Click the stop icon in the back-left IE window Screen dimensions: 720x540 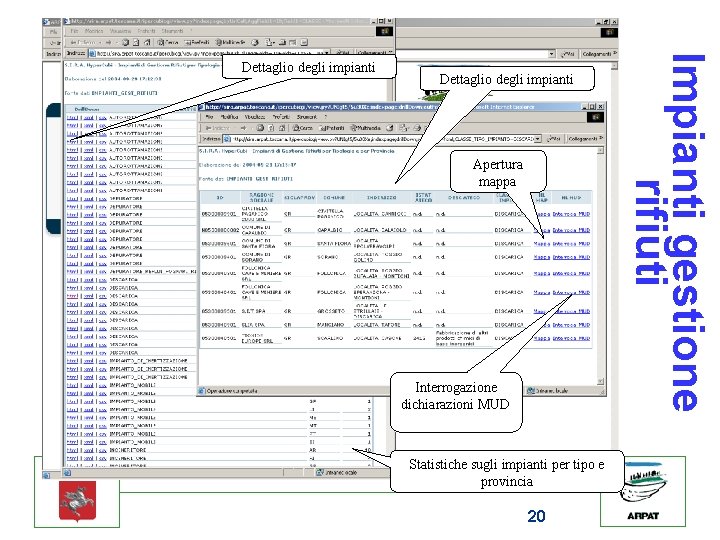(x=126, y=42)
